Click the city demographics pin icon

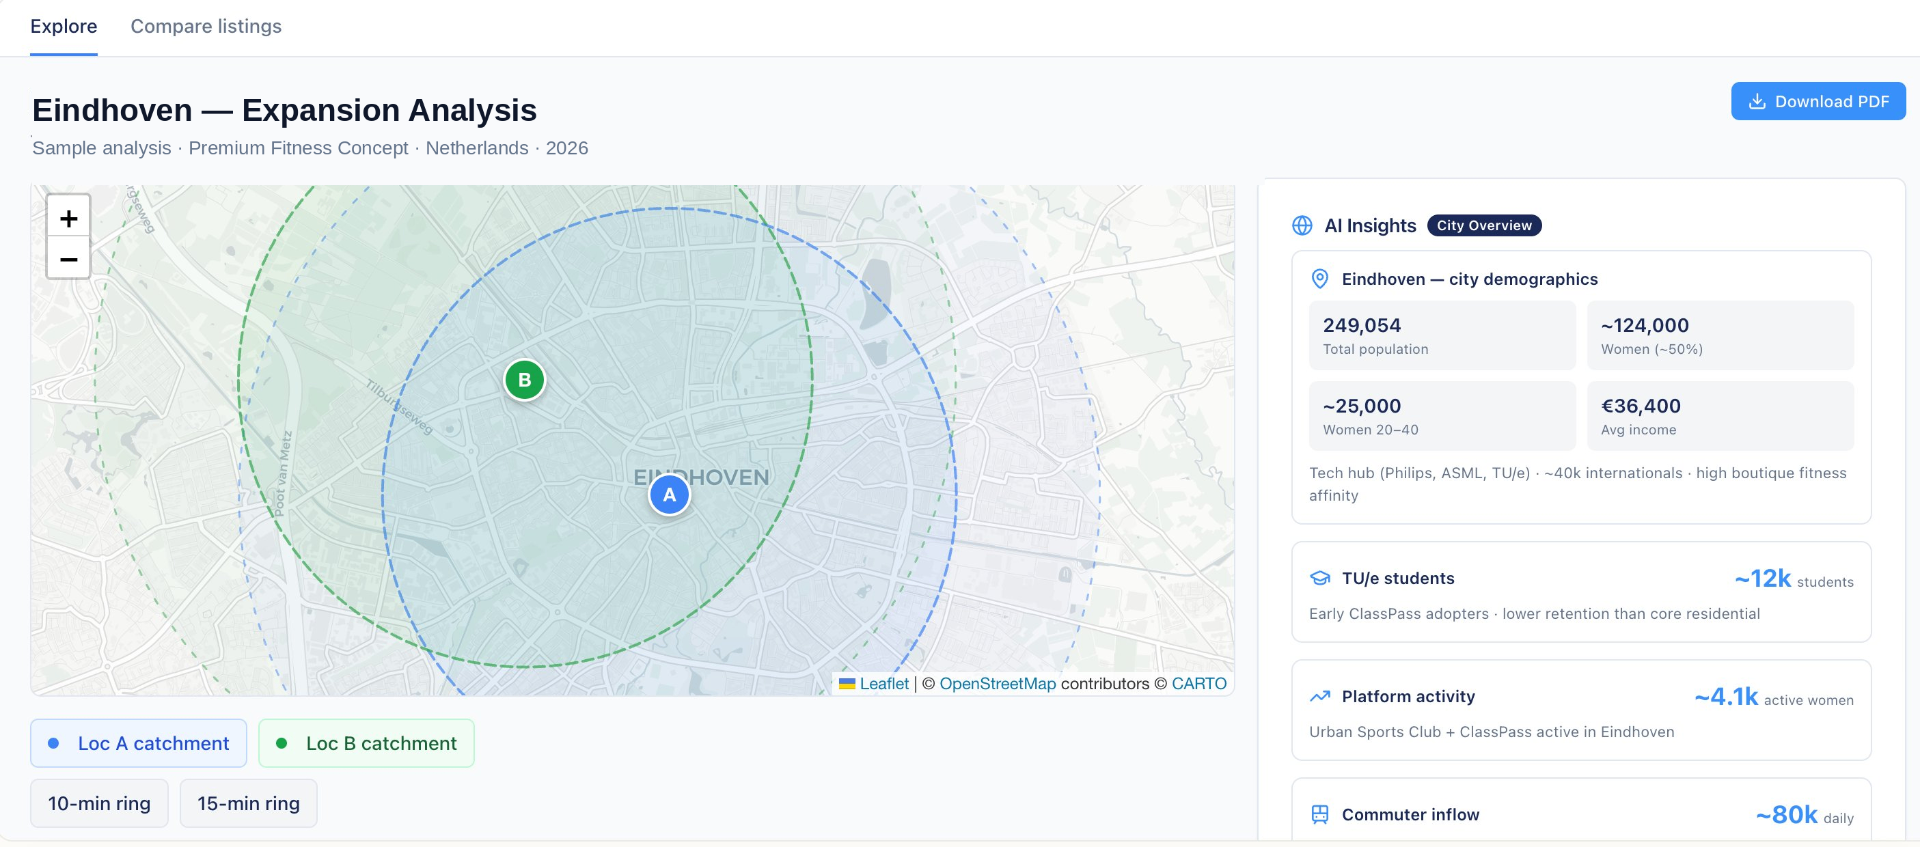[1320, 279]
